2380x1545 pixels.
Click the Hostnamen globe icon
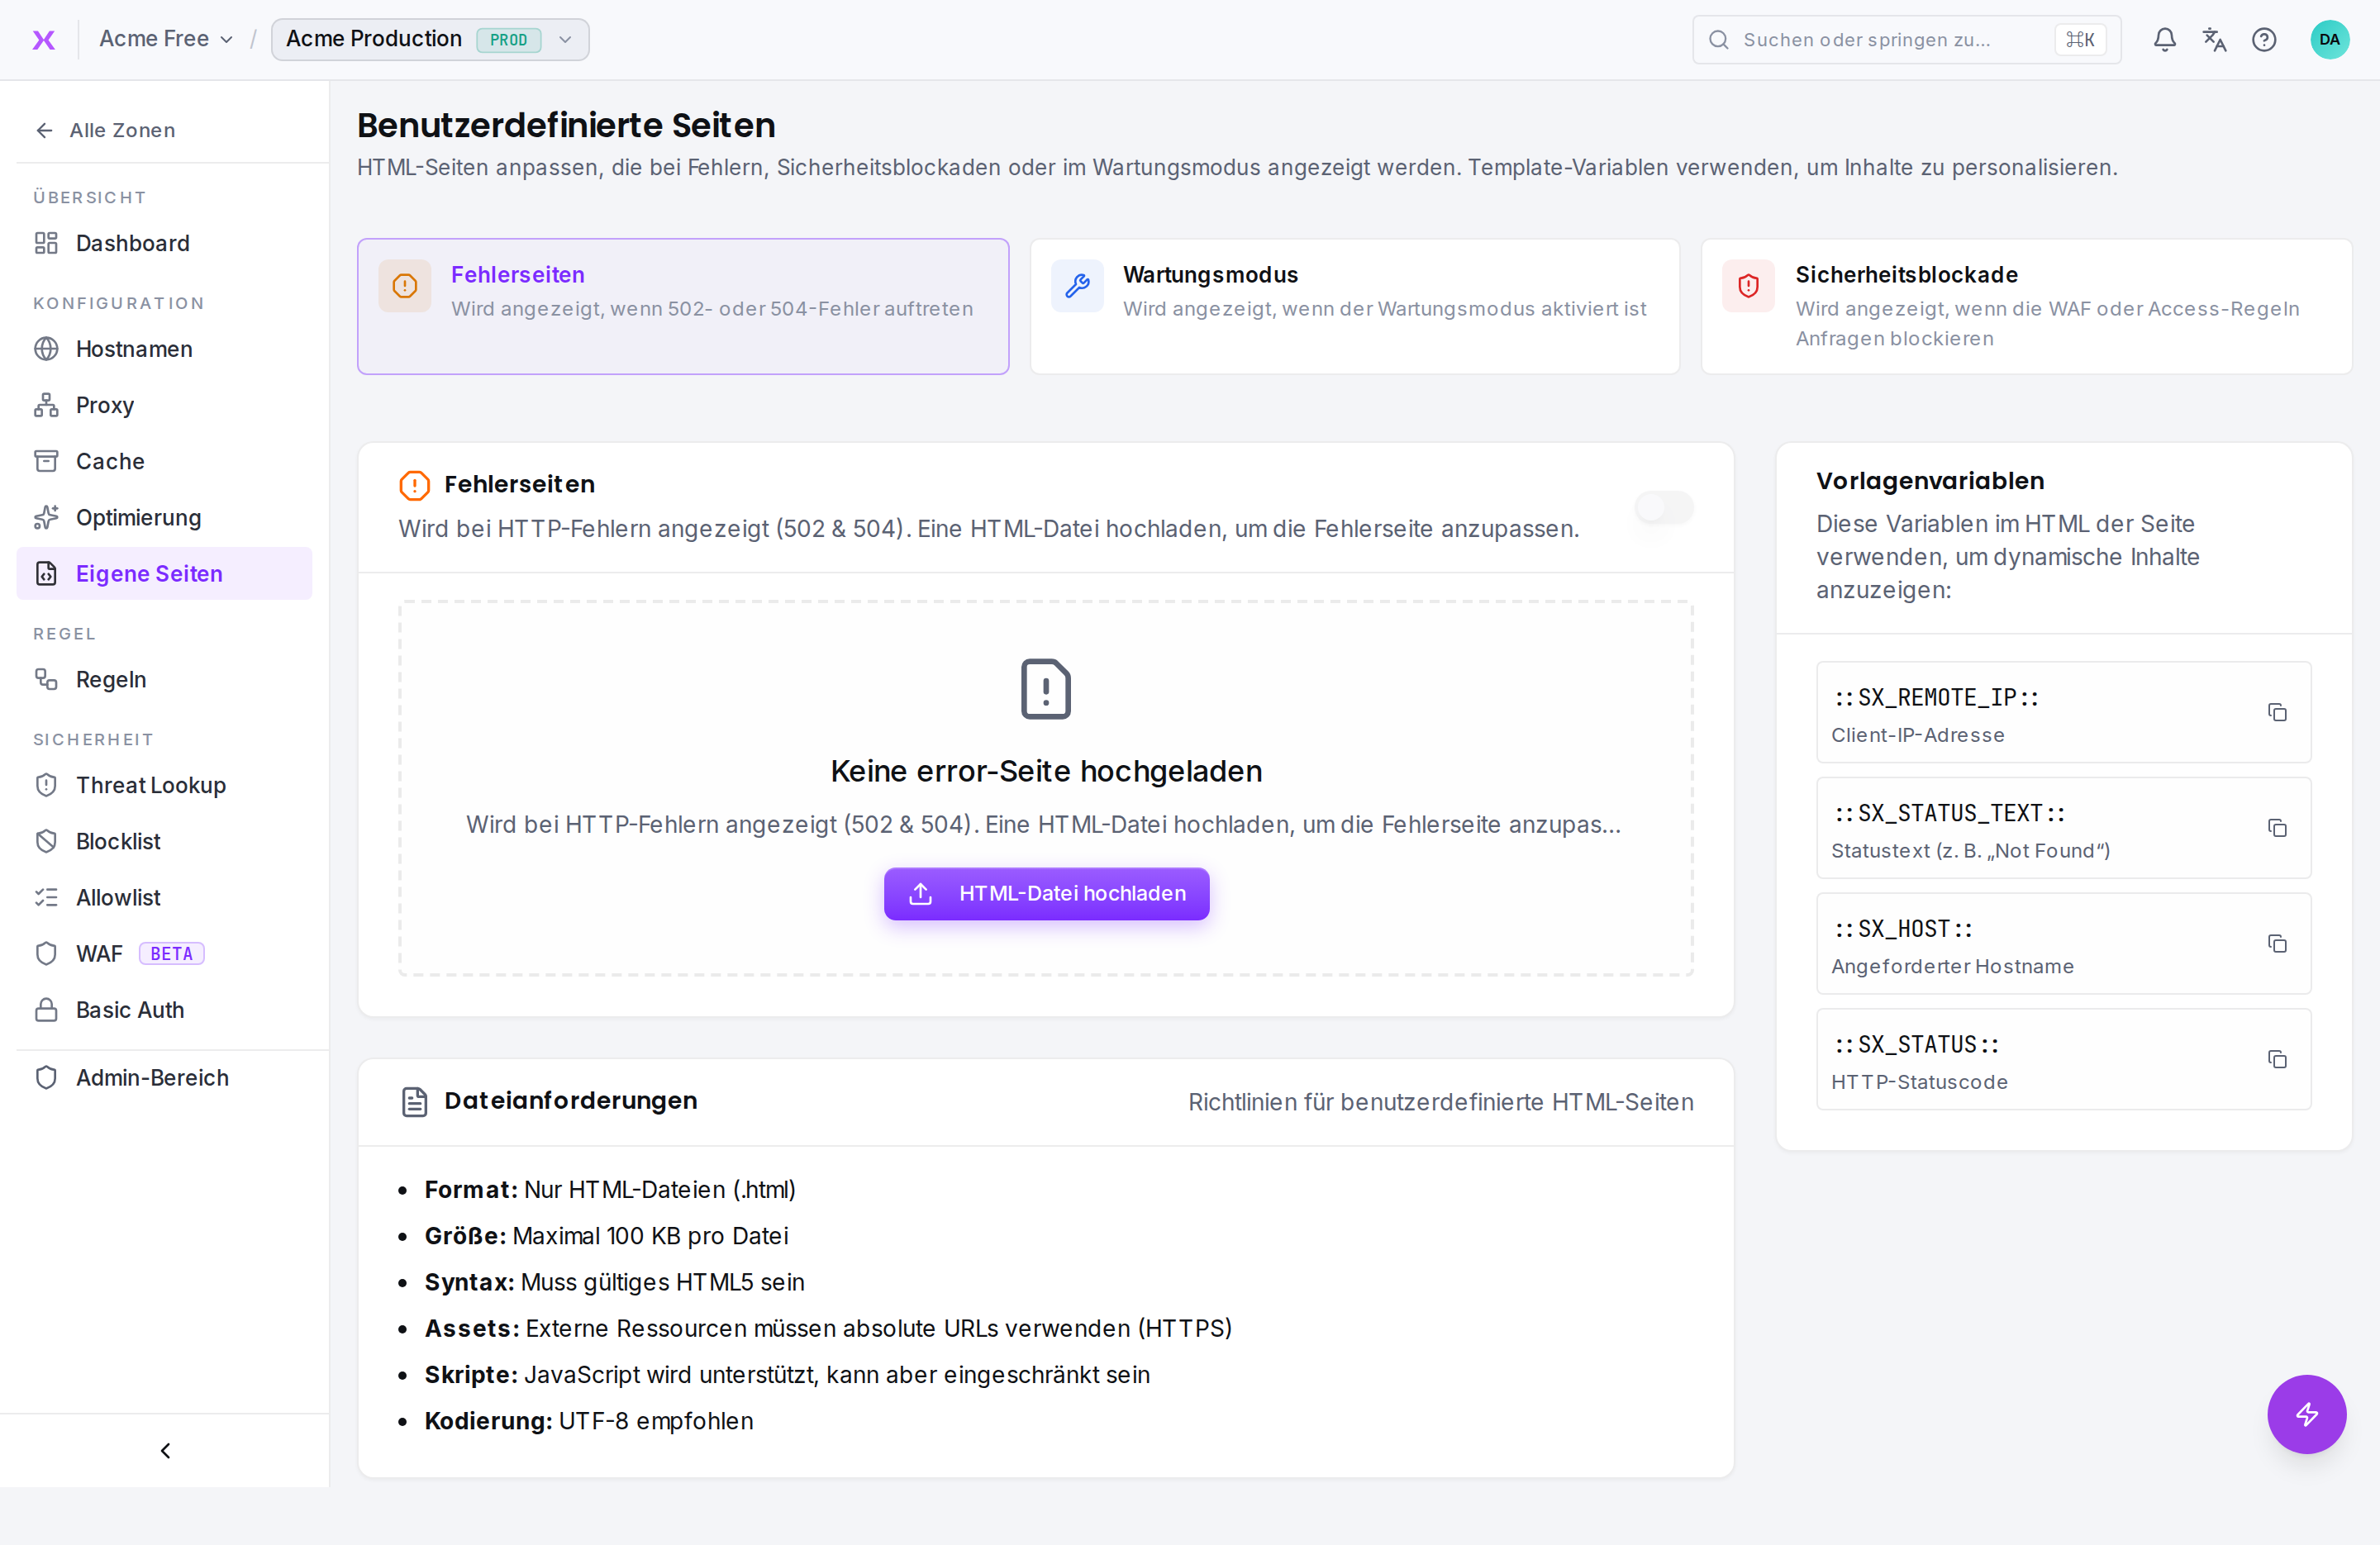tap(46, 349)
